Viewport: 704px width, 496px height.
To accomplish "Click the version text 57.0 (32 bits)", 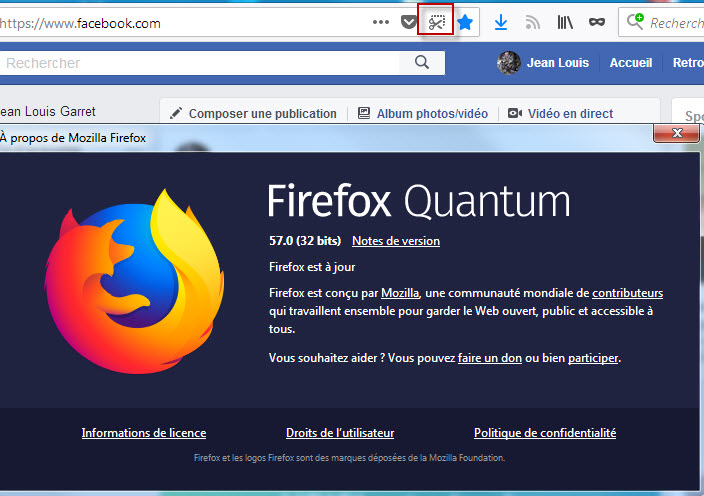I will (x=305, y=241).
